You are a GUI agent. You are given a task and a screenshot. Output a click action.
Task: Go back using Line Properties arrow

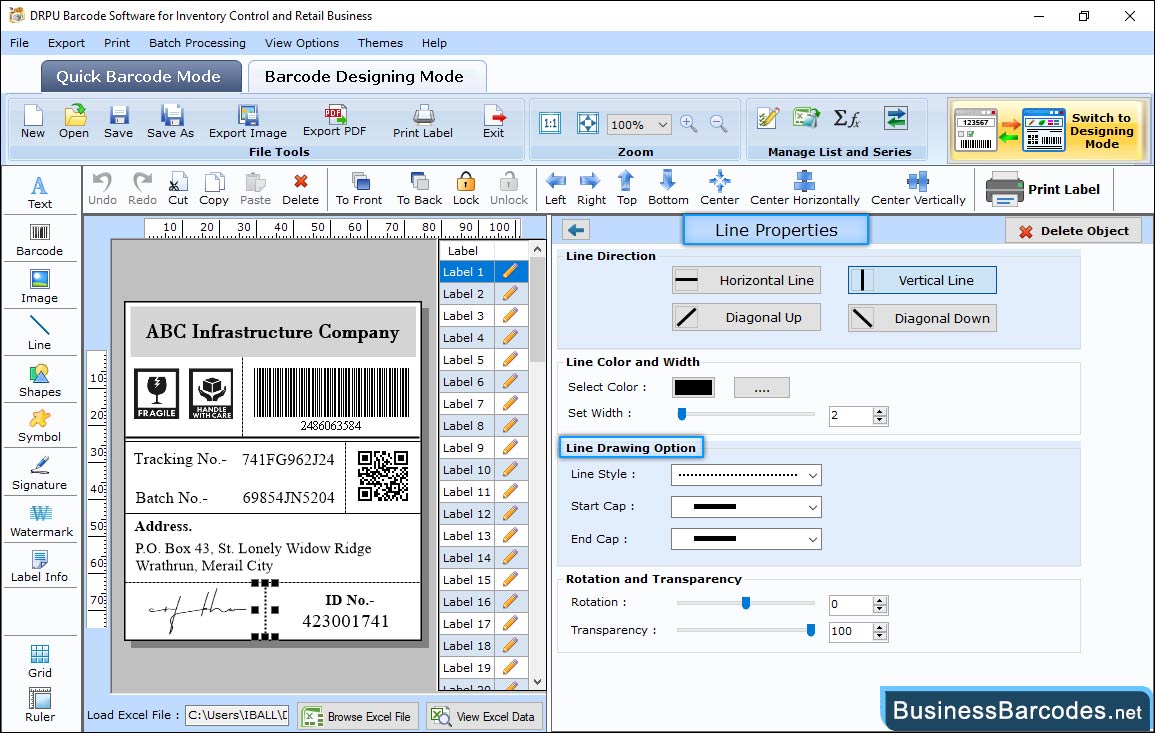tap(576, 231)
